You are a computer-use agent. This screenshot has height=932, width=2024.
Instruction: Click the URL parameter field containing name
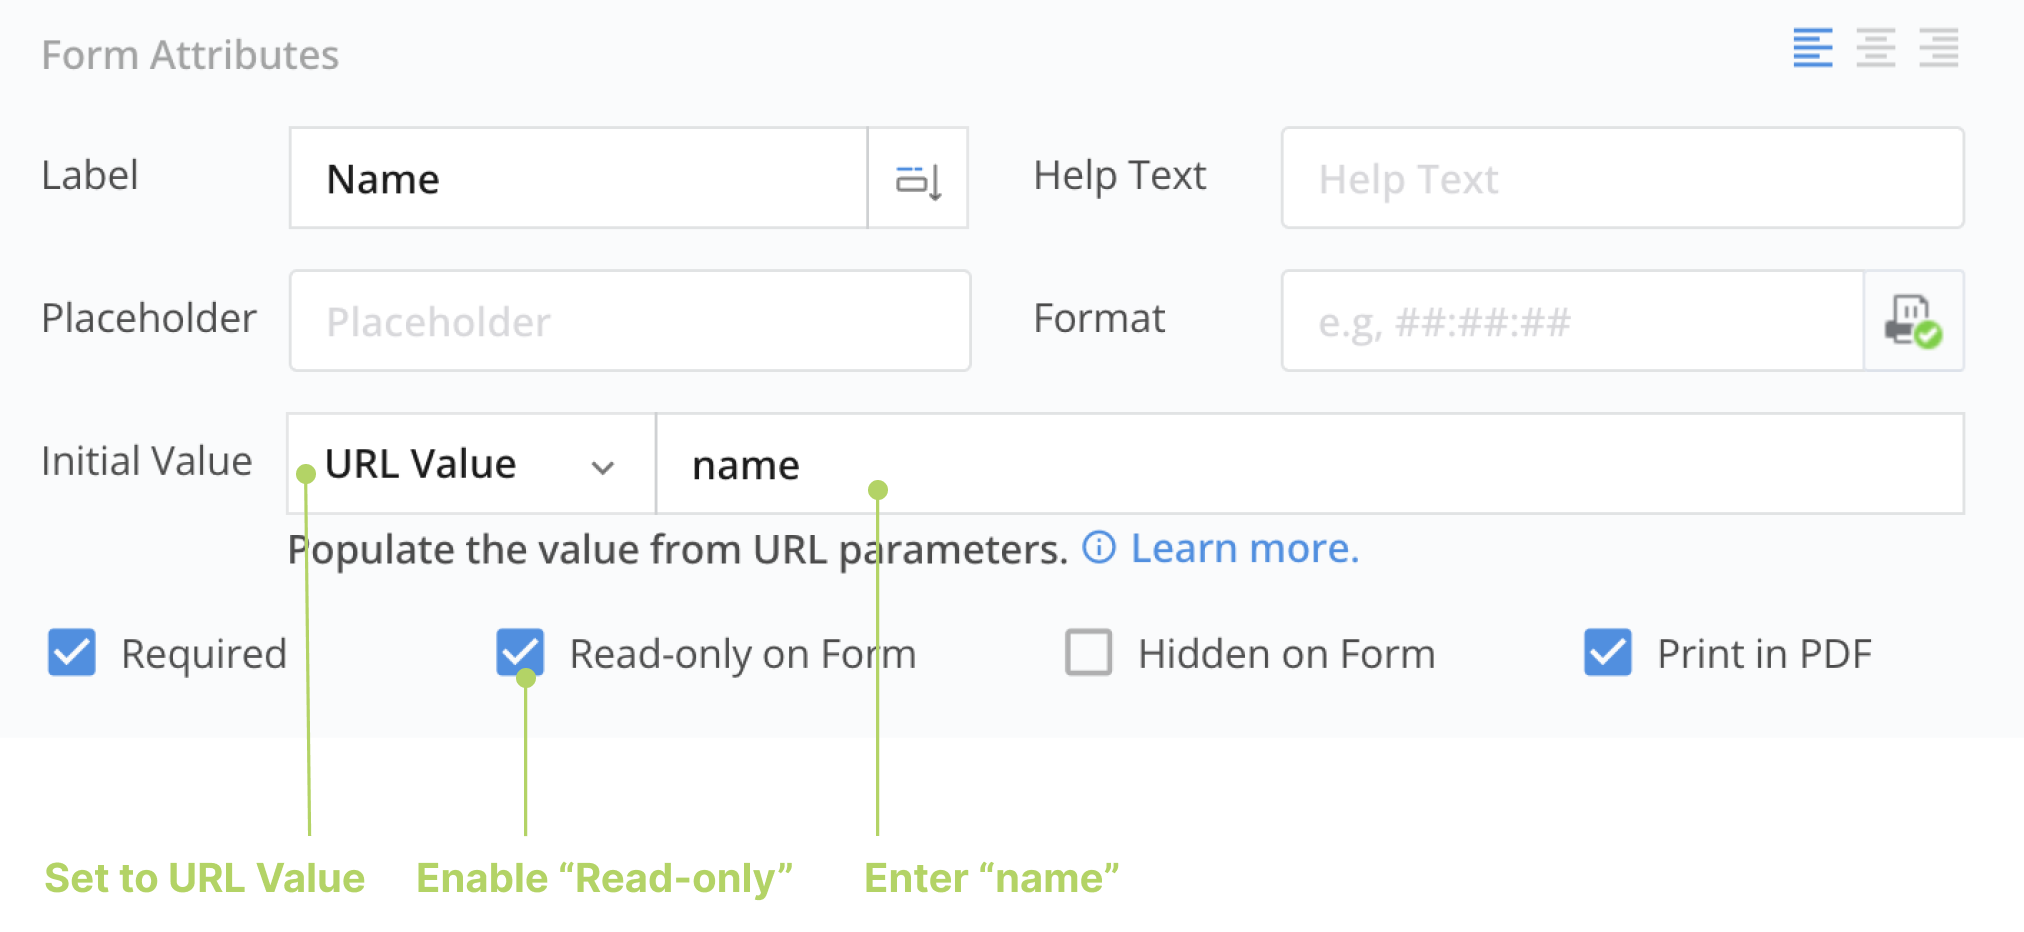coord(1308,465)
